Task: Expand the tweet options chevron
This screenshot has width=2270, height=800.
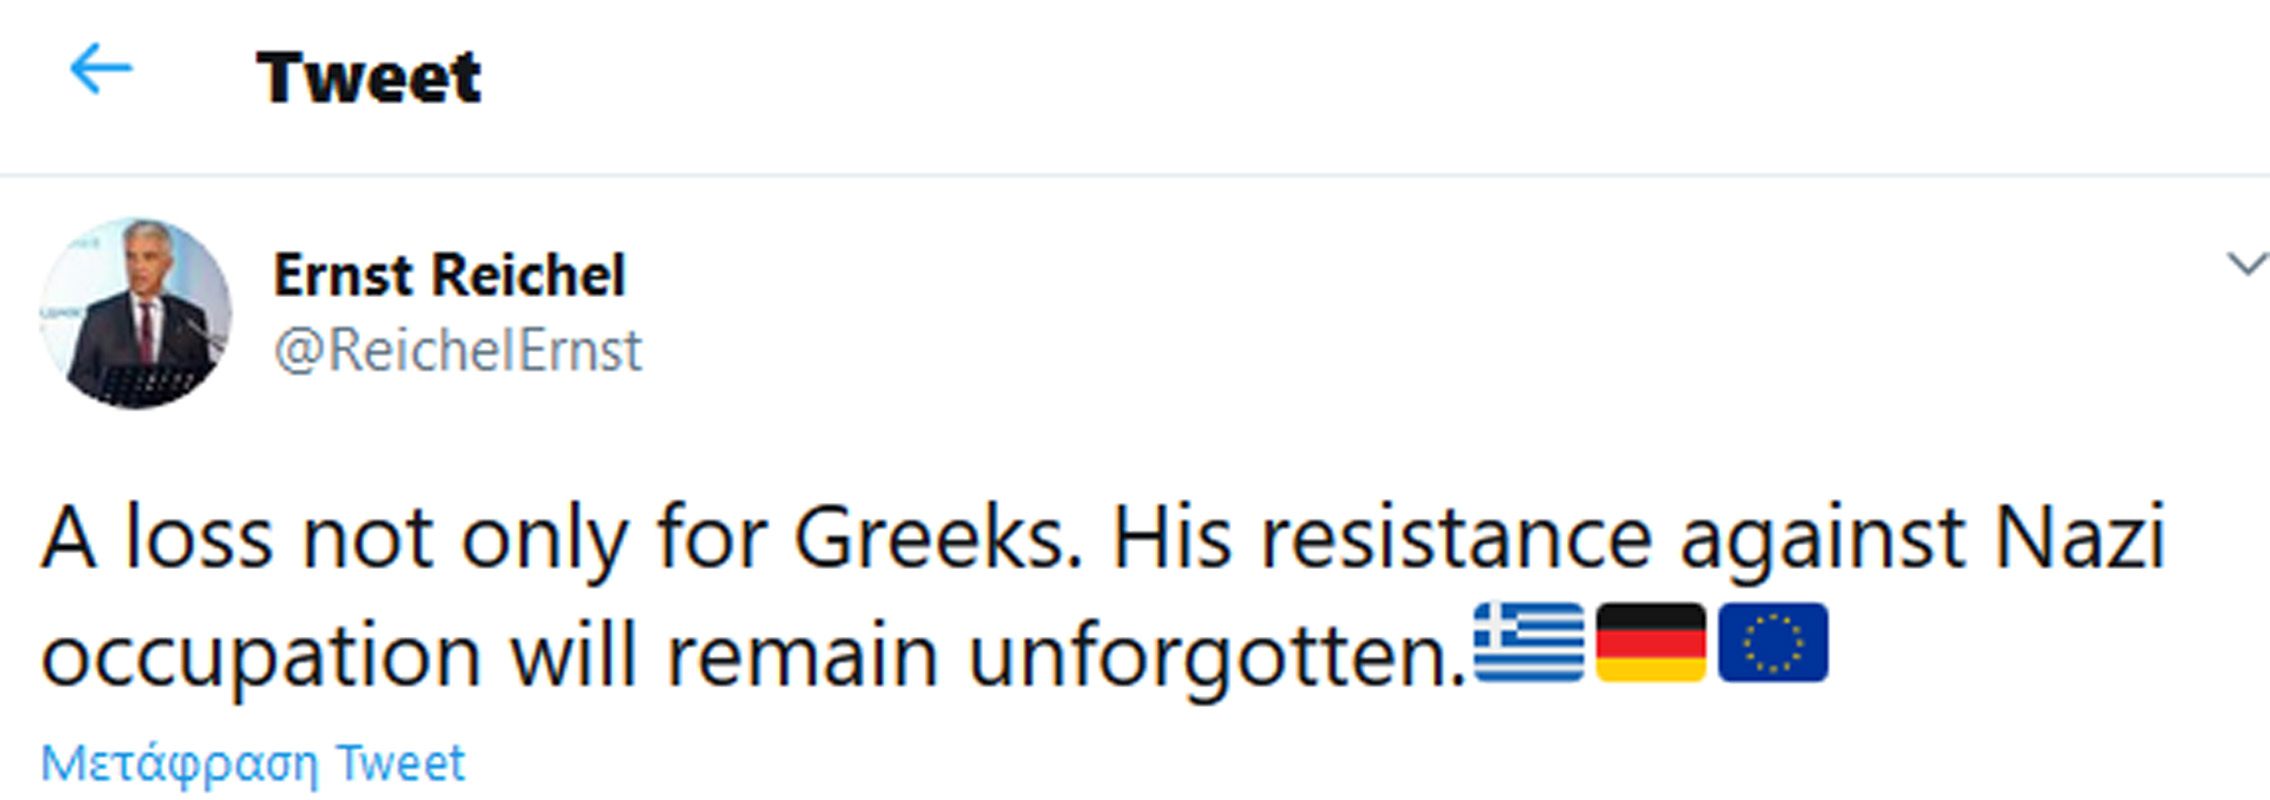Action: coord(2246,265)
